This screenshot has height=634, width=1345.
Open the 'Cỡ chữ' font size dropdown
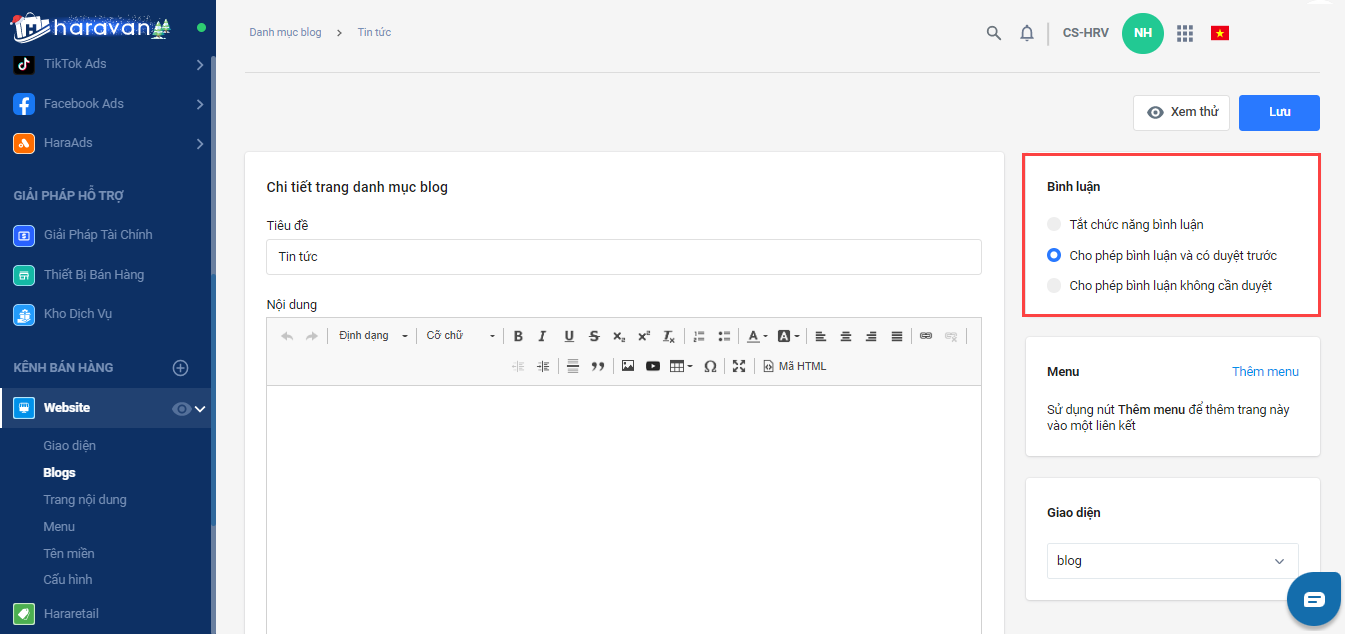click(x=460, y=336)
